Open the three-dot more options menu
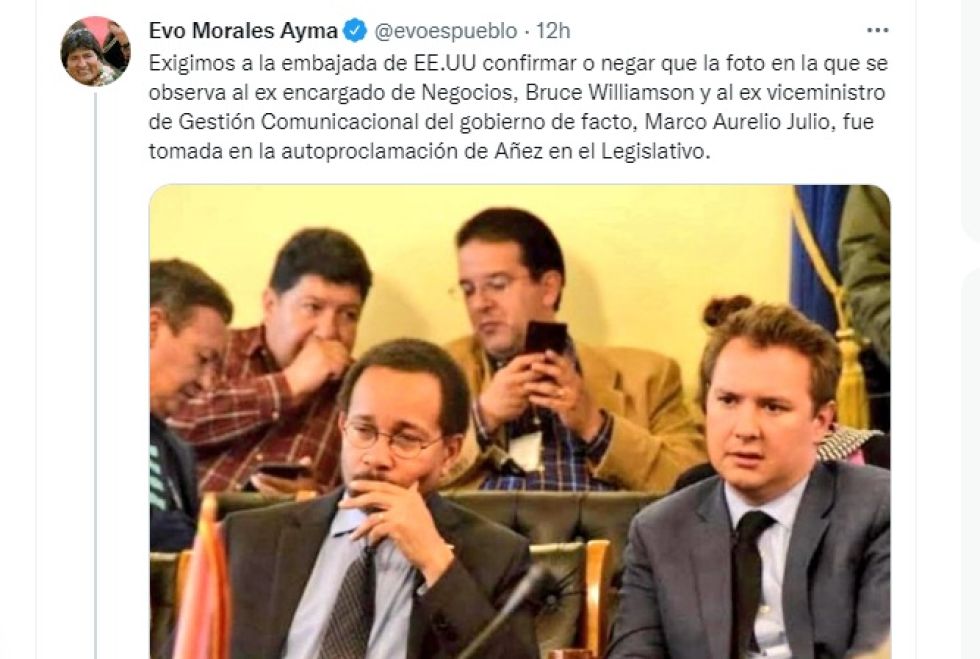 (878, 30)
